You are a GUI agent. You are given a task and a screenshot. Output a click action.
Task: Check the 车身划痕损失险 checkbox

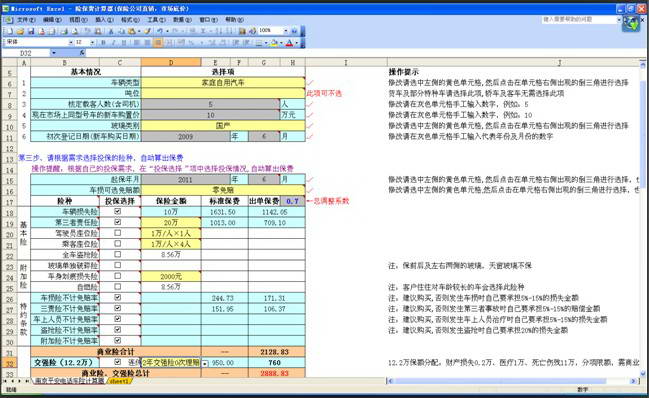[x=118, y=276]
